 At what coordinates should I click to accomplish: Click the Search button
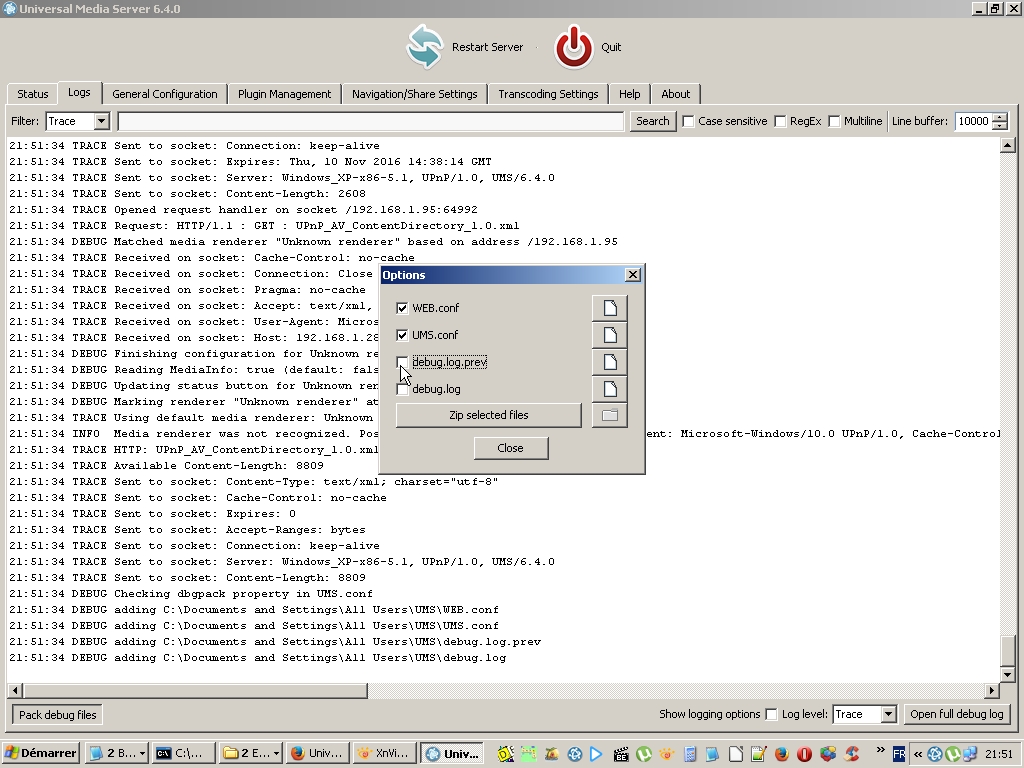tap(652, 121)
